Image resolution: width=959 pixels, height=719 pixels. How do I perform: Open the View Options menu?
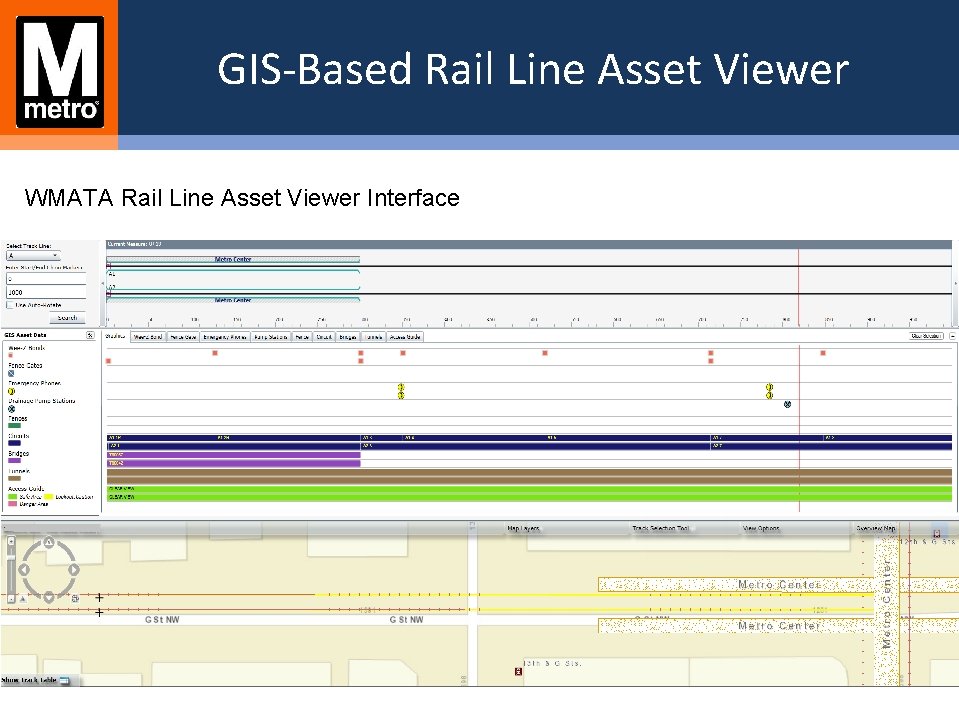761,528
